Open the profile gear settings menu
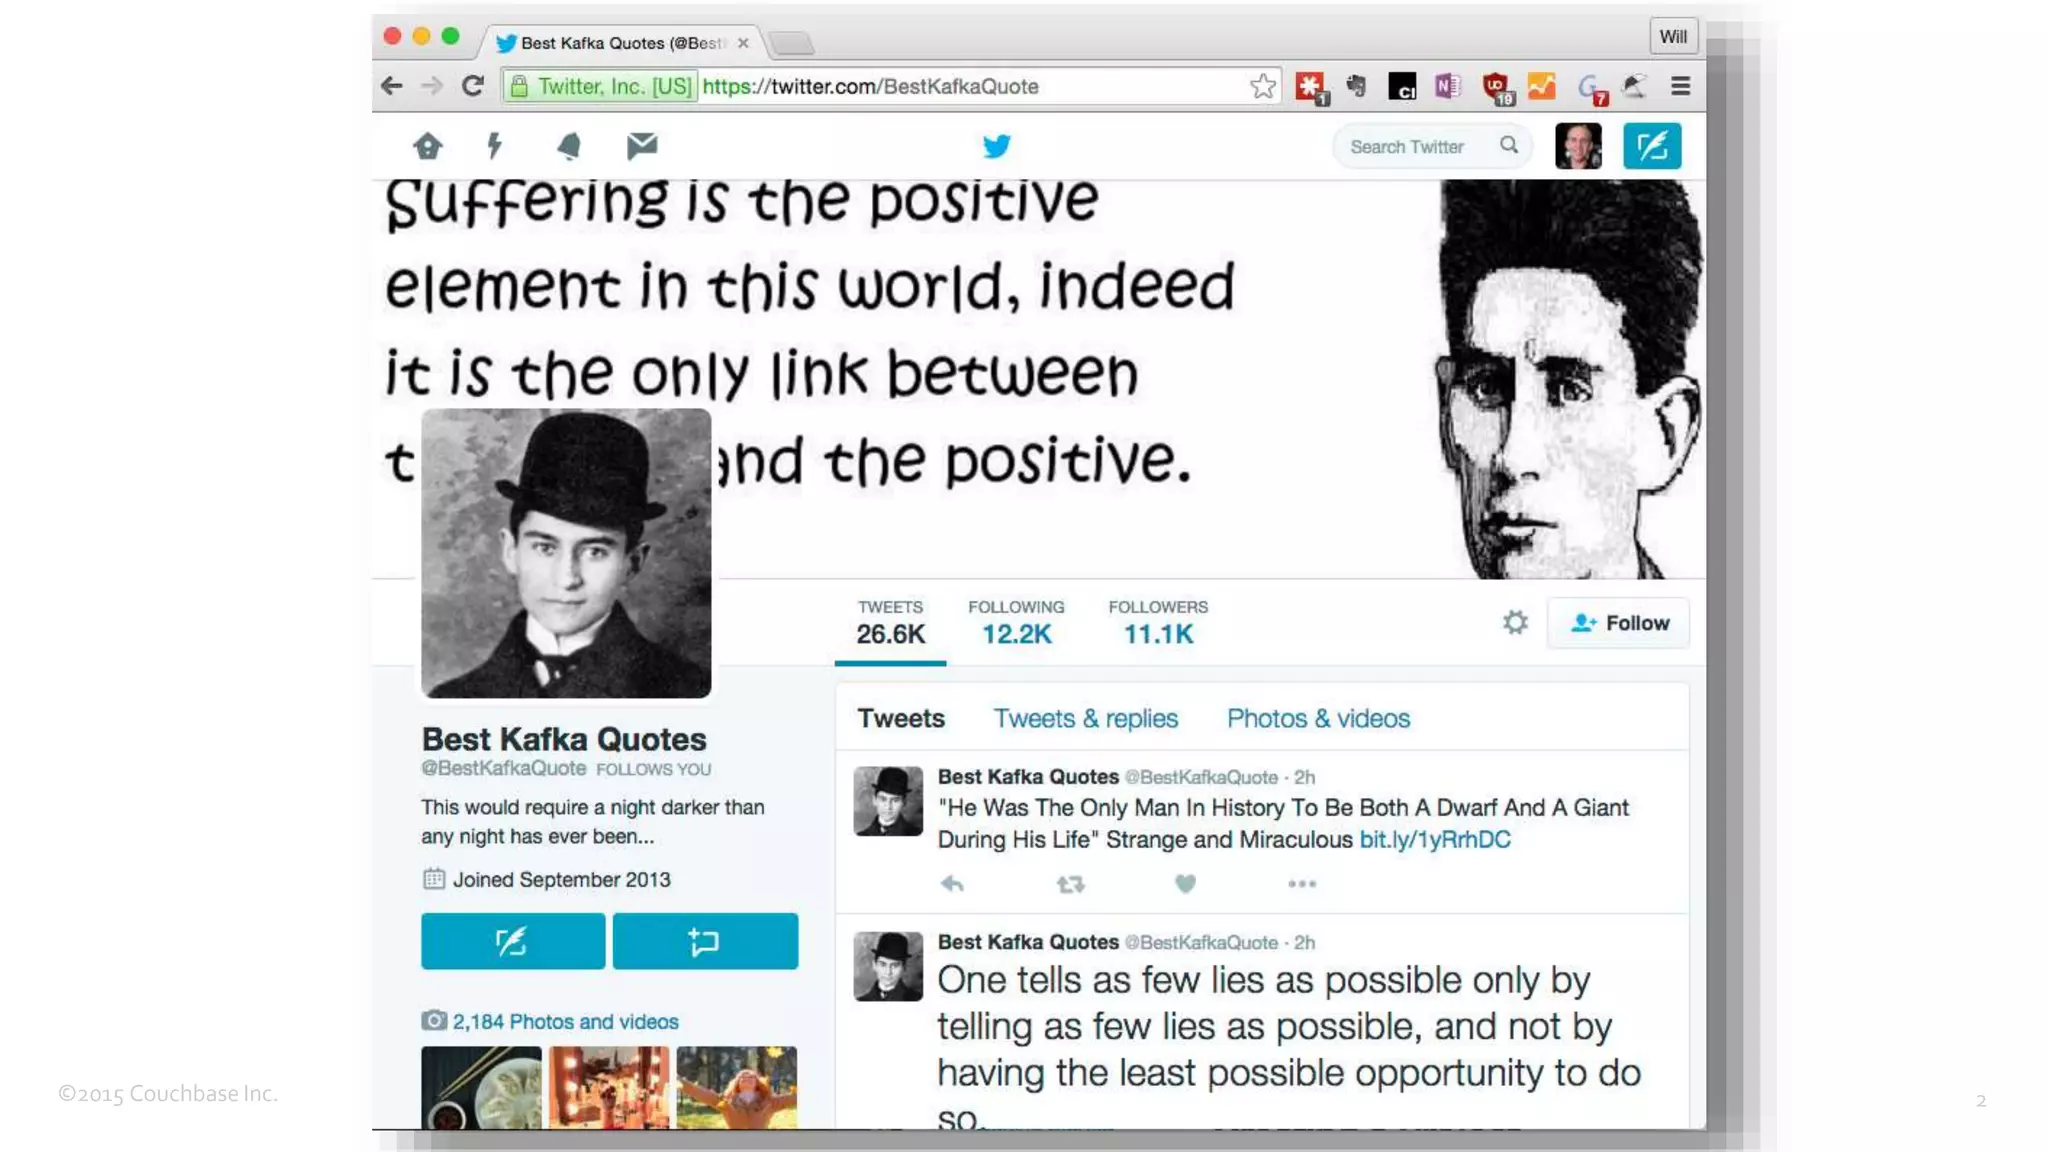Screen dimensions: 2048x1152 [x=1515, y=623]
